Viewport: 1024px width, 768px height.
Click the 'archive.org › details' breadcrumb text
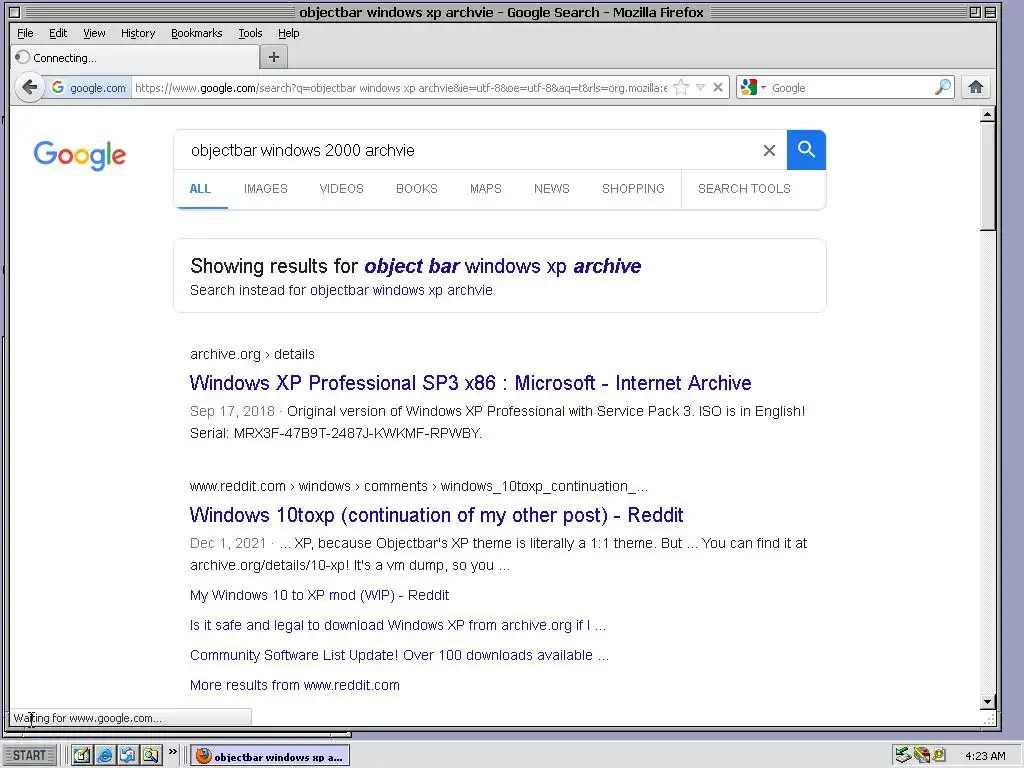click(x=252, y=355)
